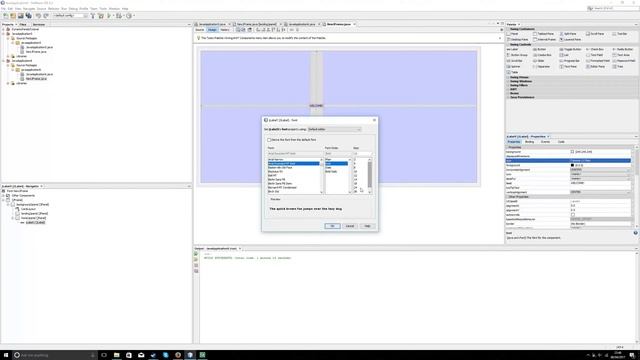The height and width of the screenshot is (360, 640).
Task: Click the Font list vertical scrollbar
Action: click(x=322, y=176)
